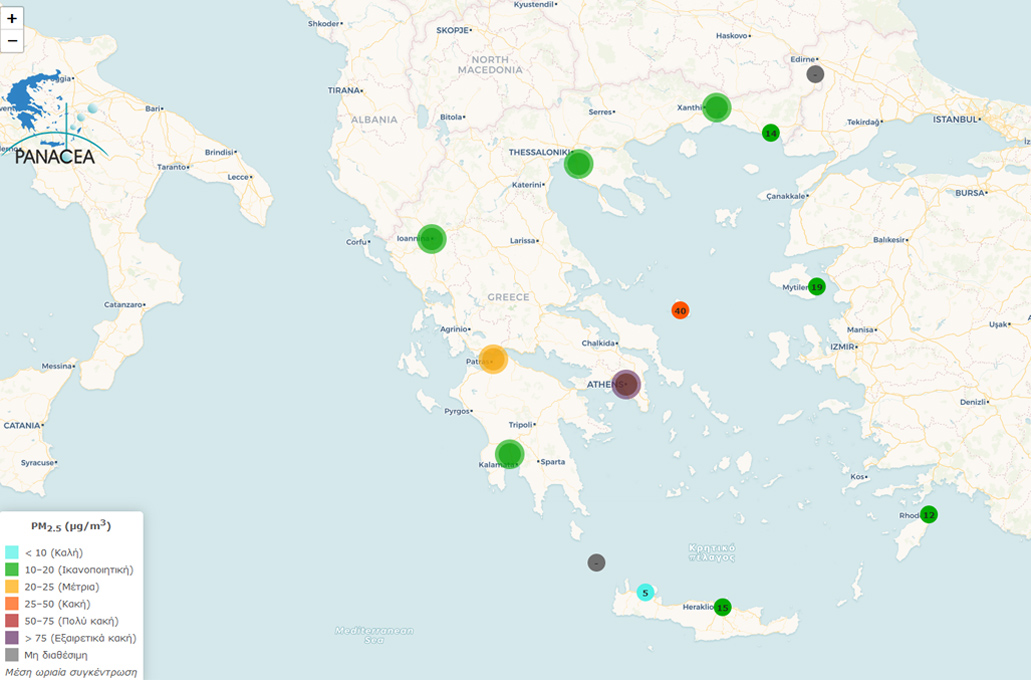This screenshot has height=680, width=1031.
Task: Select the green Kalamata station marker
Action: tap(510, 454)
